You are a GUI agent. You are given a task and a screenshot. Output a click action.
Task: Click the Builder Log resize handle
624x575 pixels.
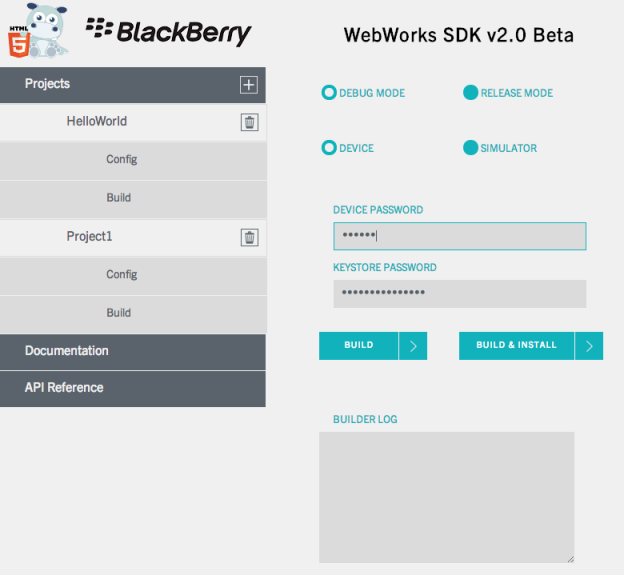click(x=571, y=559)
